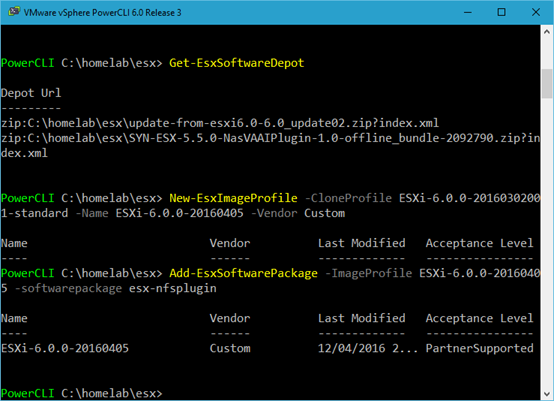Image resolution: width=554 pixels, height=401 pixels.
Task: Click the New-EsxImageProfile command text
Action: coord(233,198)
